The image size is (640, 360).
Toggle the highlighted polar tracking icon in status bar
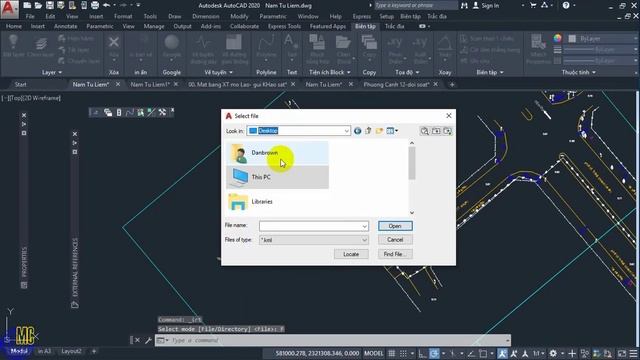point(434,353)
